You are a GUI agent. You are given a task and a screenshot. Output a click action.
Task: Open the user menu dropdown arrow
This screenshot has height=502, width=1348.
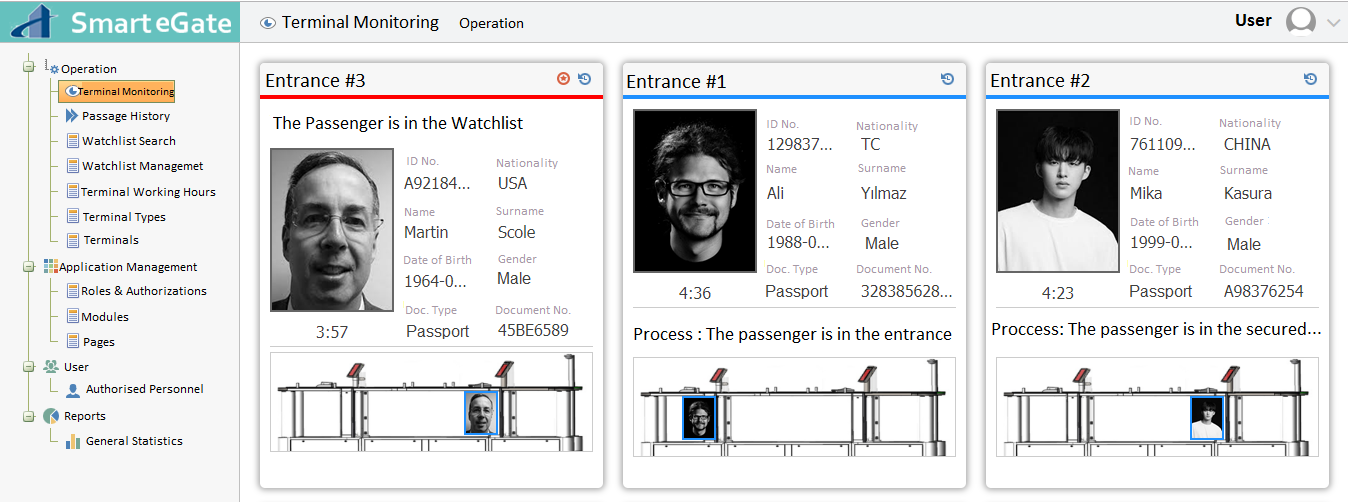click(1332, 24)
